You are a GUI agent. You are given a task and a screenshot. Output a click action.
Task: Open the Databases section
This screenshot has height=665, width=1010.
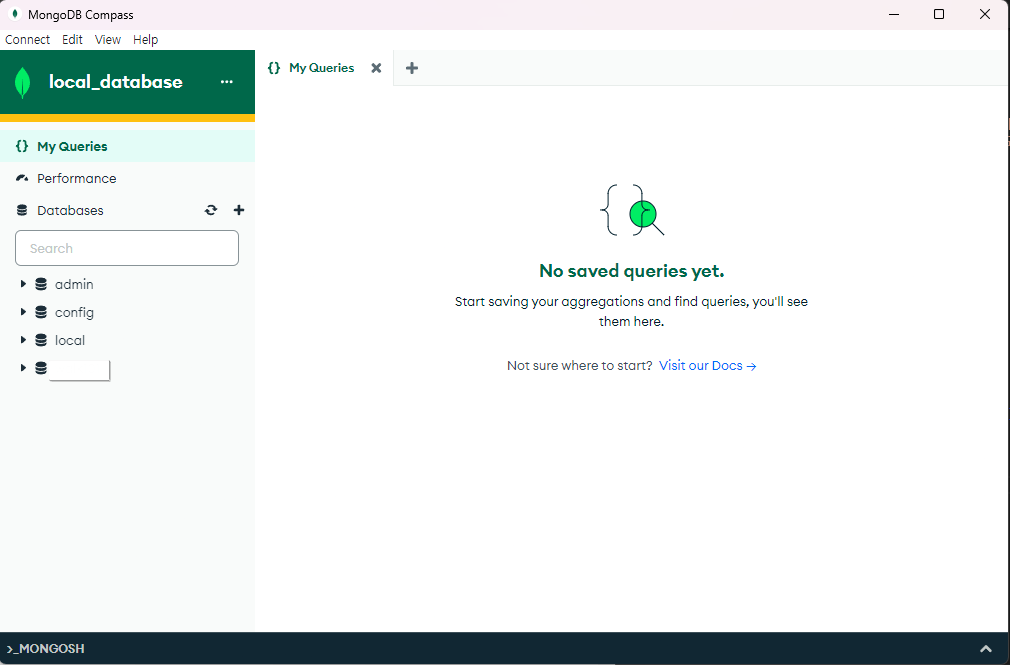click(70, 210)
